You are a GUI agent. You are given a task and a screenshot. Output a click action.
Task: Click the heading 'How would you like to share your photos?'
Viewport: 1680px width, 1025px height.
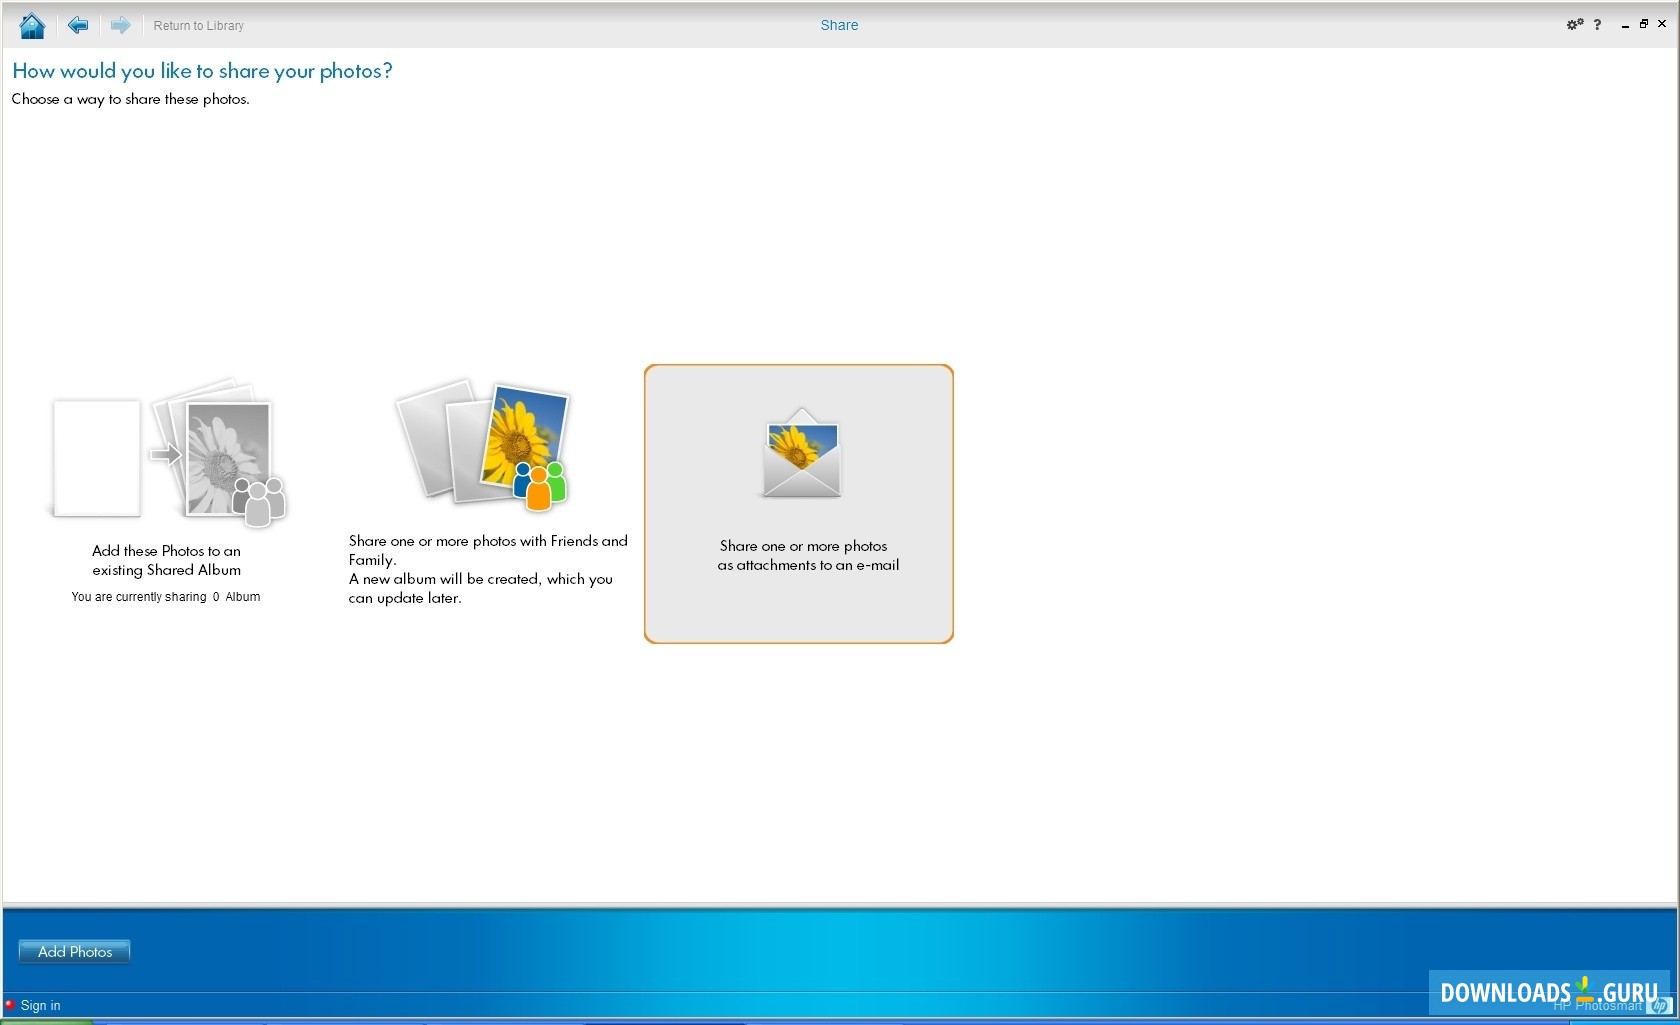[202, 71]
